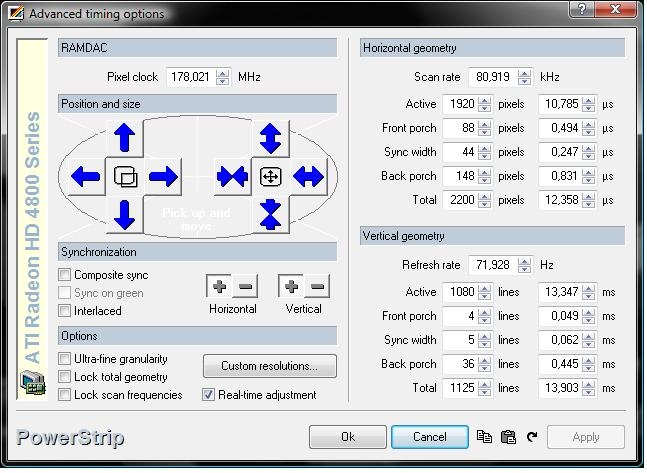This screenshot has height=473, width=647.
Task: Click the center position icon (overlapping squares)
Action: 125,177
